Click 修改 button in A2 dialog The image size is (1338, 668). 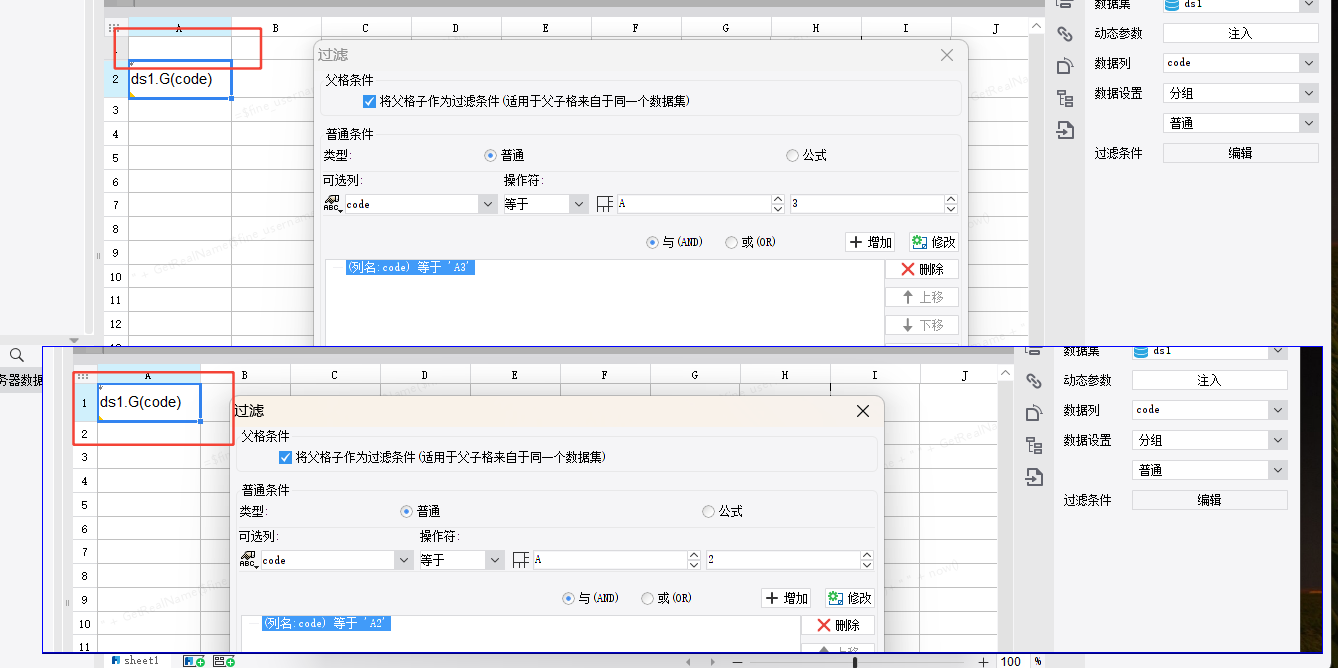pos(850,598)
